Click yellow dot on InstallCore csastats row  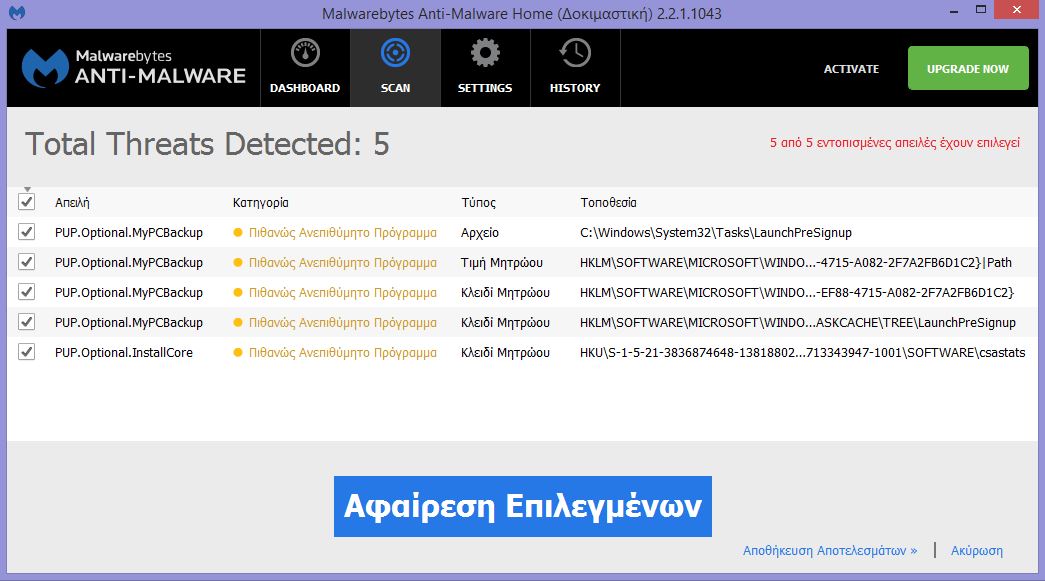(238, 352)
